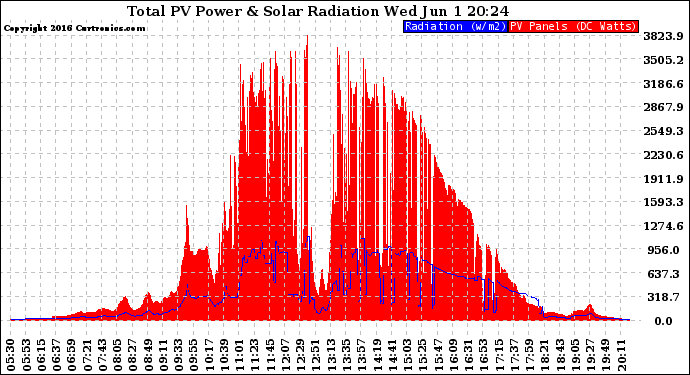Click the 07:43 time label
The width and height of the screenshot is (690, 375).
tap(102, 355)
